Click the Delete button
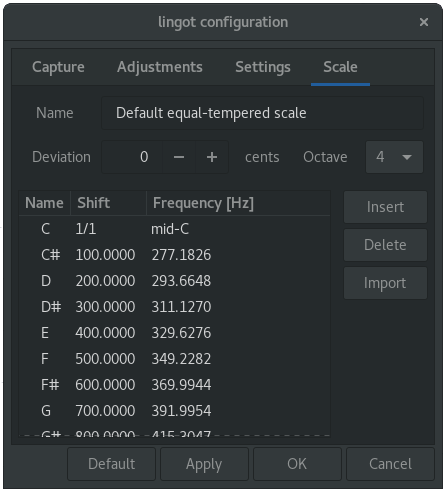This screenshot has height=492, width=446. coord(385,245)
